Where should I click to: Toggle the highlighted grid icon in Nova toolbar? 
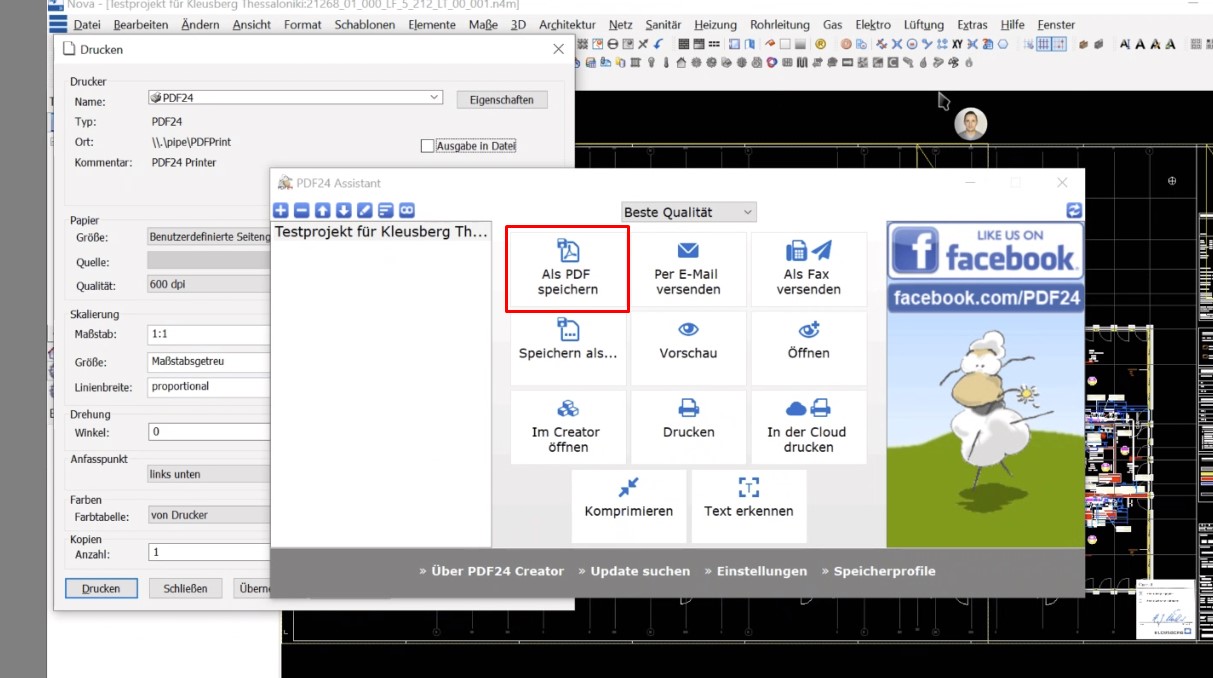1044,44
